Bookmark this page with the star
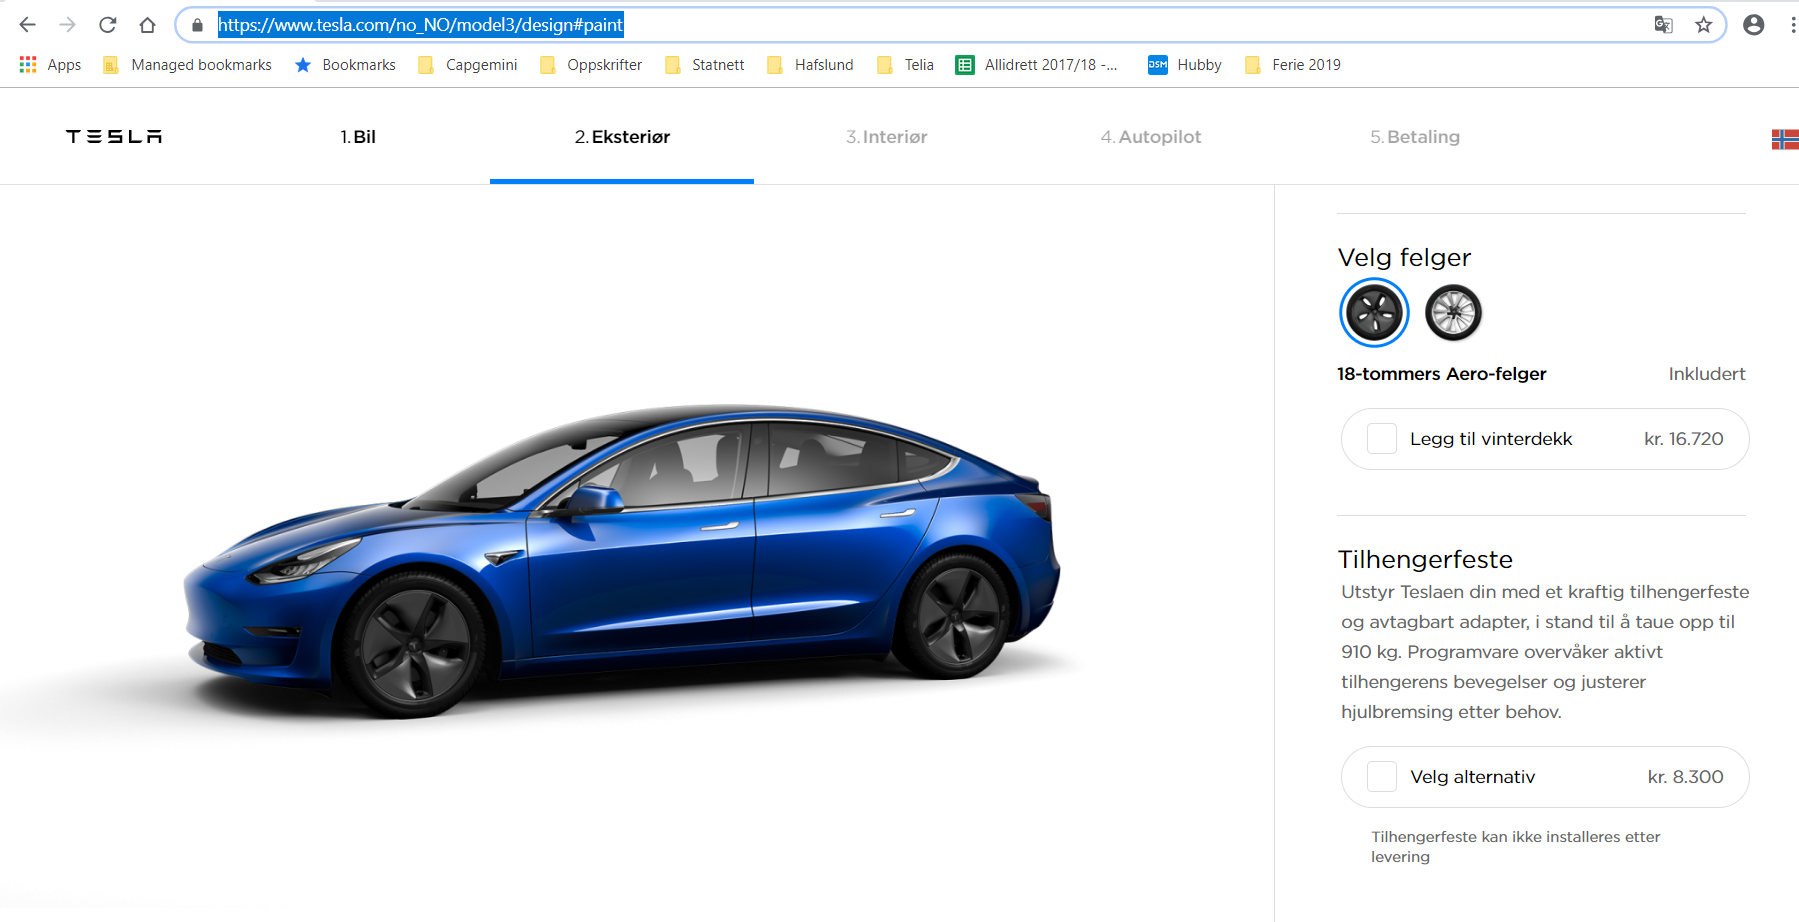 pos(1704,25)
